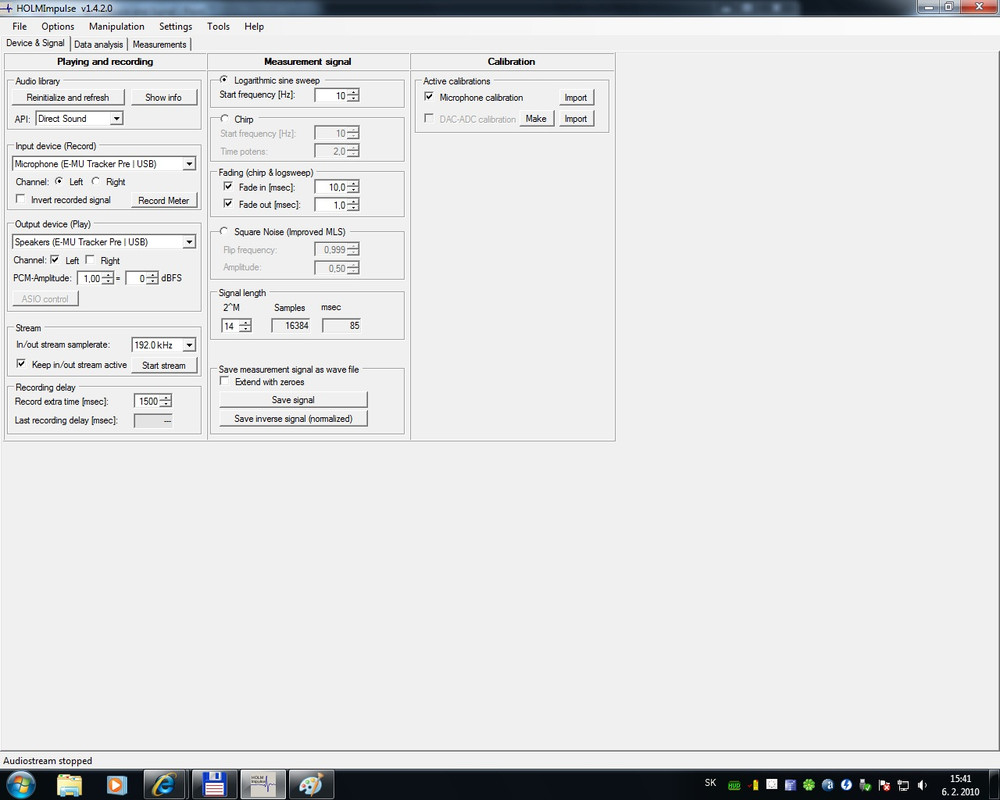Click the green HUD tray icon

[734, 785]
